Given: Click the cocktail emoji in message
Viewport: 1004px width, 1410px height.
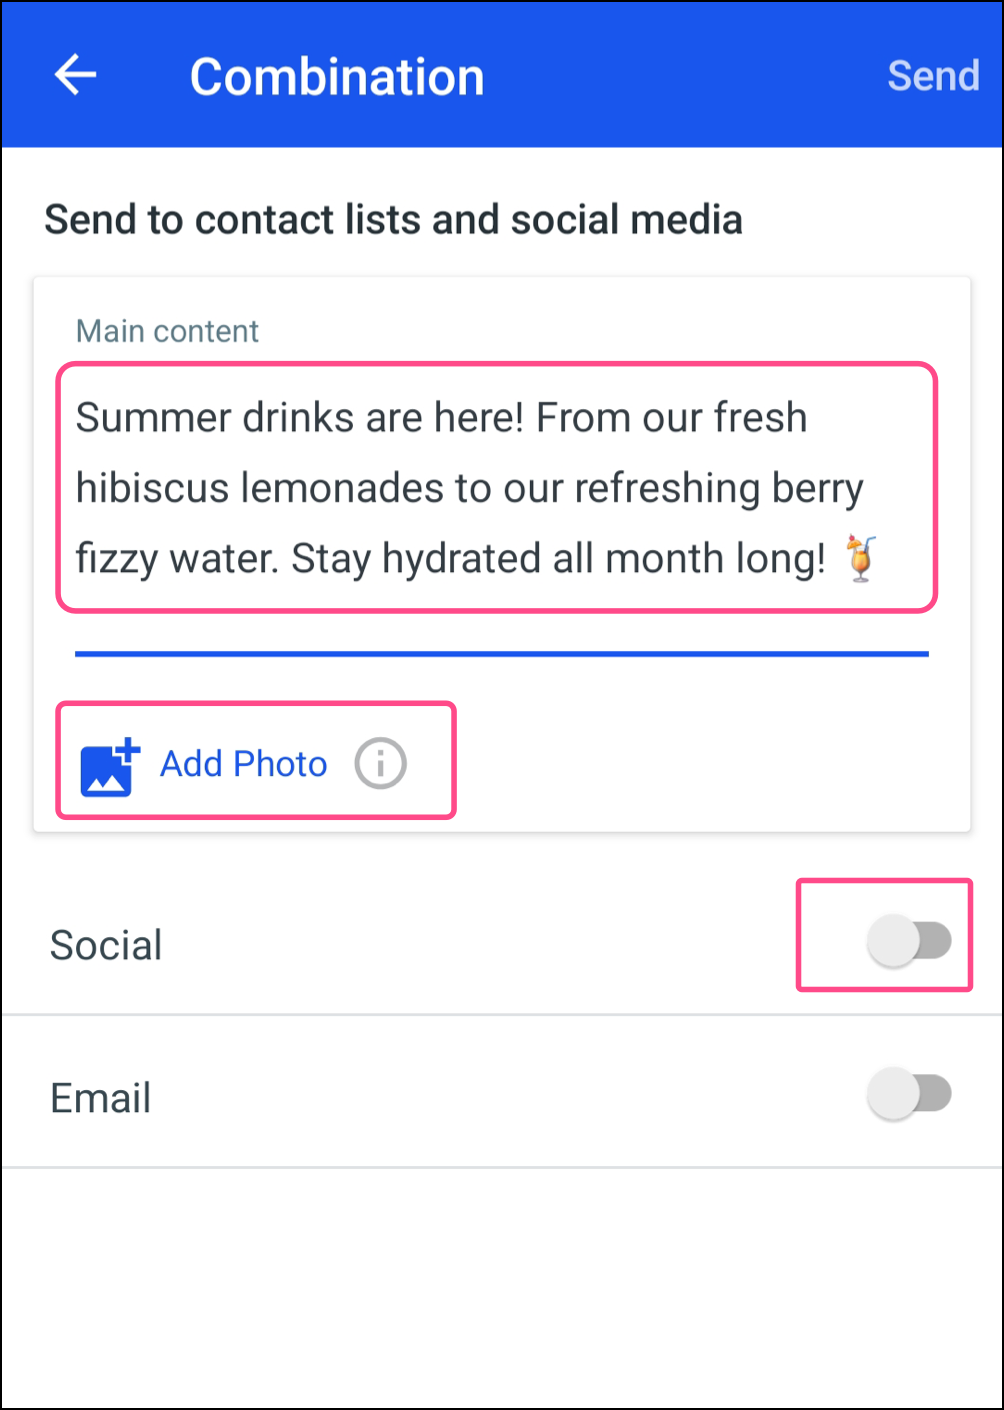Looking at the screenshot, I should click(860, 558).
